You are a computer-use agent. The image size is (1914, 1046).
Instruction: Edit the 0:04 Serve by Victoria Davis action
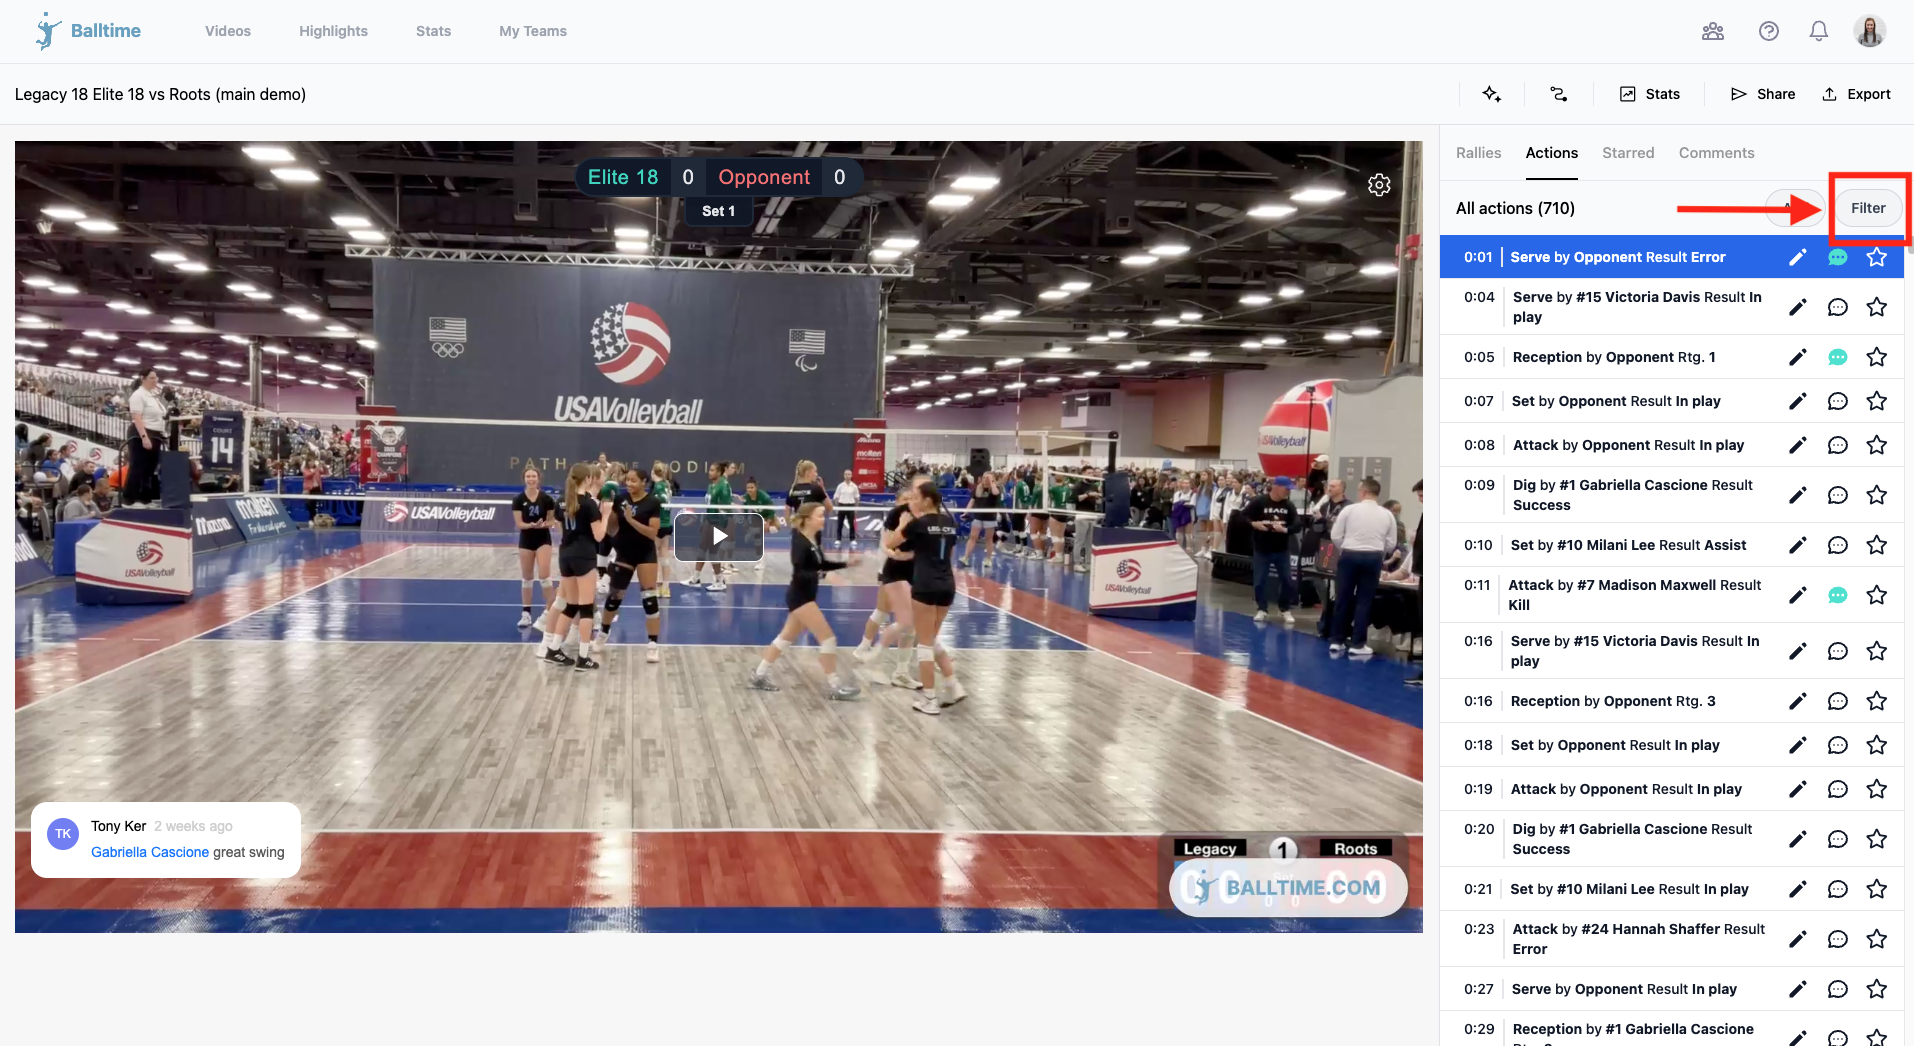[1797, 307]
